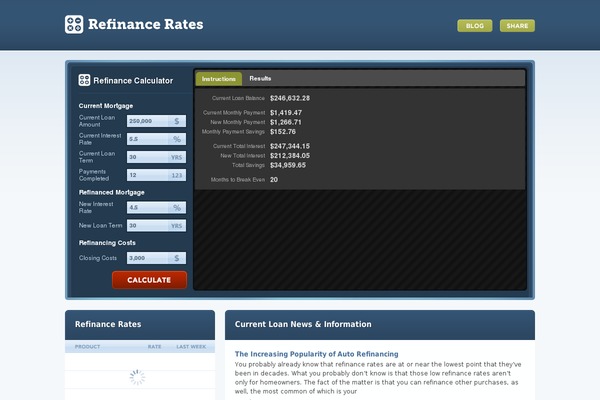Click the Refinance Rates panel heading
Screen dimensions: 600x400
[x=108, y=324]
